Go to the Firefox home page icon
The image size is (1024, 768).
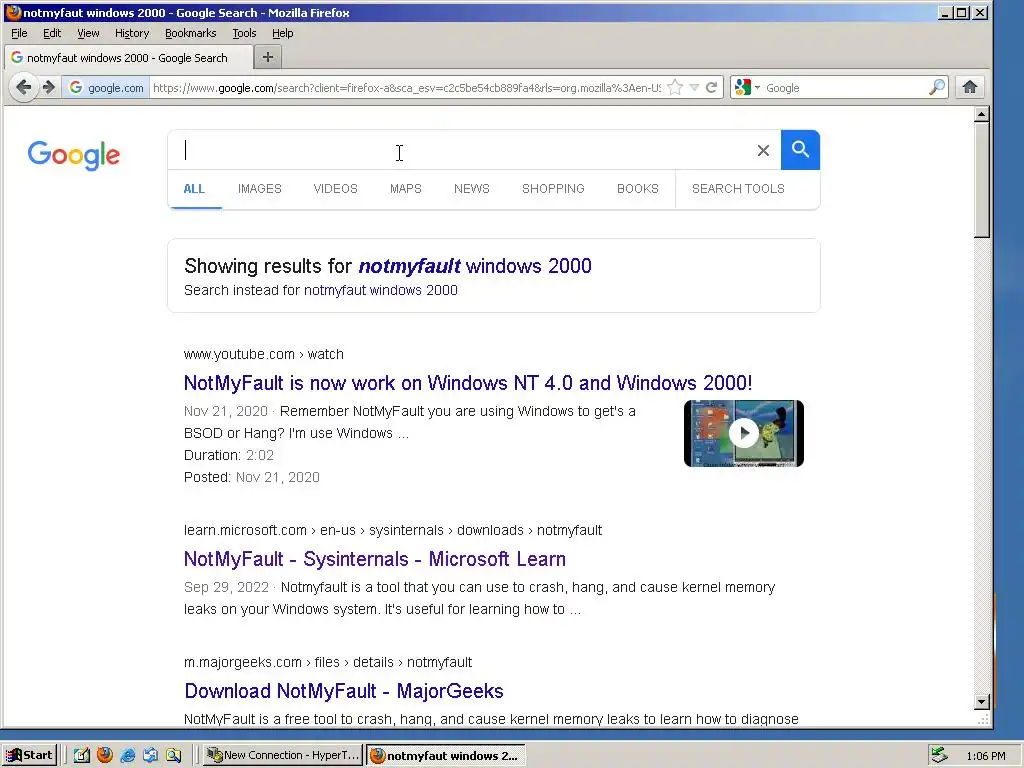(970, 87)
